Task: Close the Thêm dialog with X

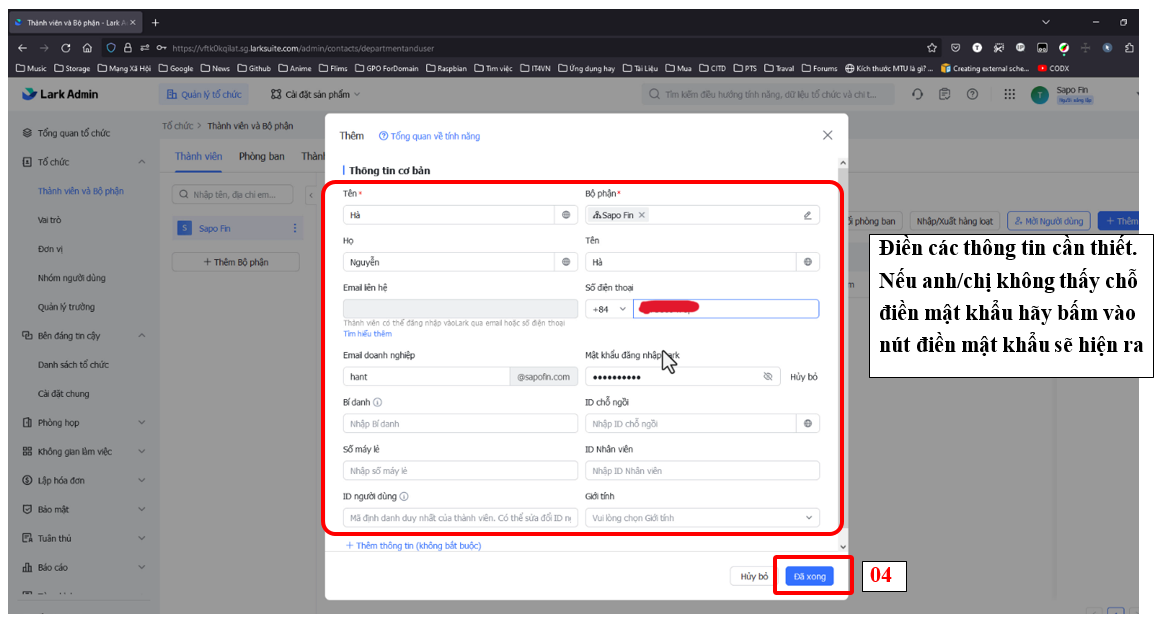Action: tap(827, 135)
